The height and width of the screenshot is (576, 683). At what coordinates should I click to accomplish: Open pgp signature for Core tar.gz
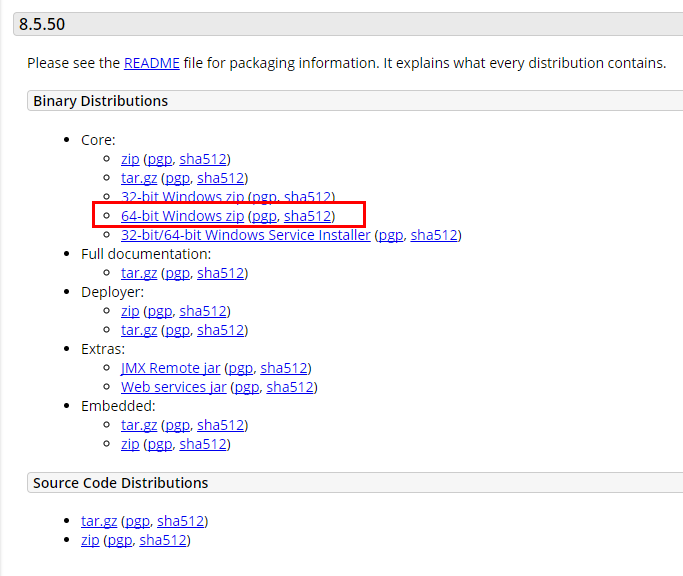coord(177,178)
